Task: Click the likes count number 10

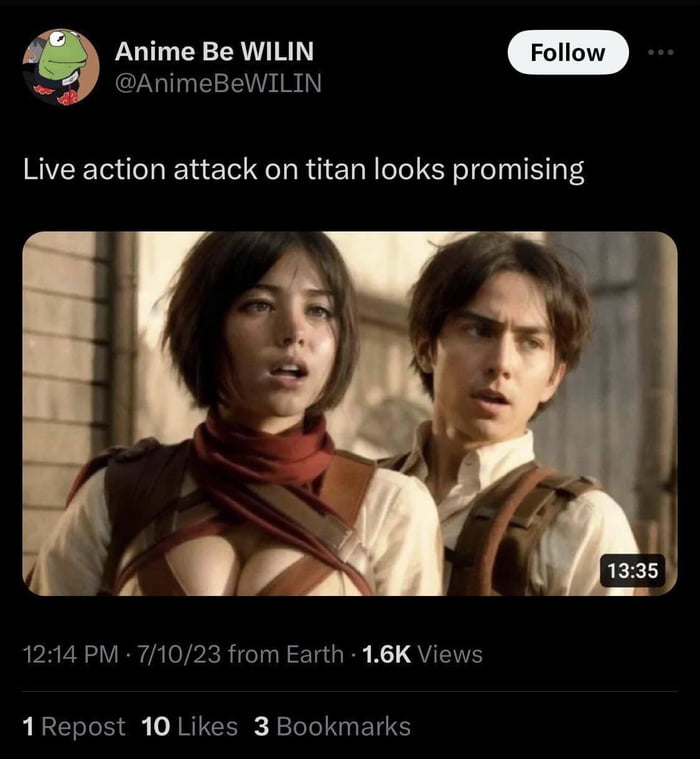Action: [156, 727]
